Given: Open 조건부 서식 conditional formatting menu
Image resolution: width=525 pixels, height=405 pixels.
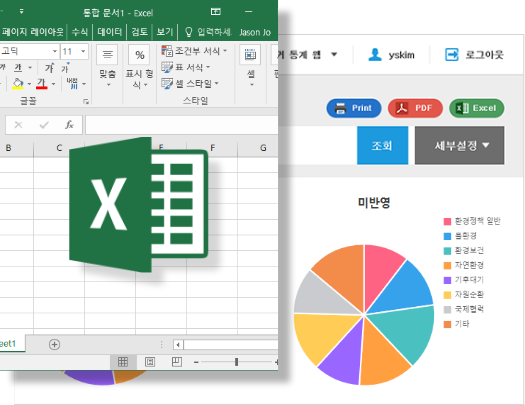Looking at the screenshot, I should click(x=194, y=51).
